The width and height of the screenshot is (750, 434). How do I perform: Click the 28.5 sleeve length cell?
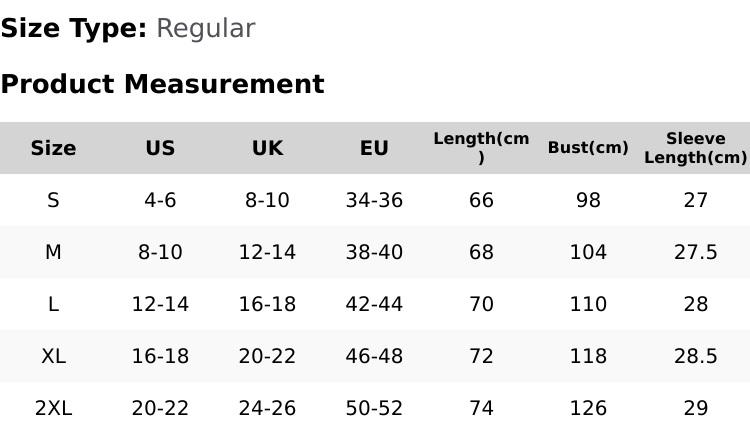[695, 356]
